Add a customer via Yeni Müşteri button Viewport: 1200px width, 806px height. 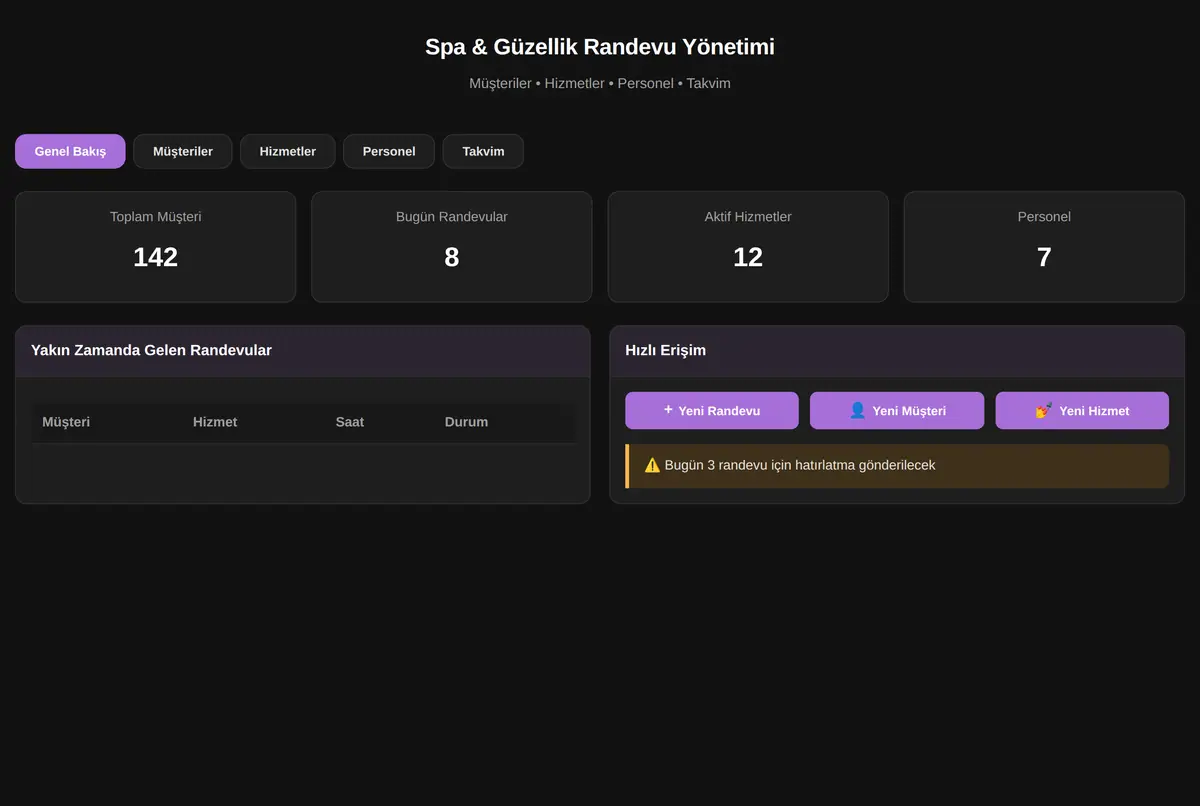click(x=897, y=410)
